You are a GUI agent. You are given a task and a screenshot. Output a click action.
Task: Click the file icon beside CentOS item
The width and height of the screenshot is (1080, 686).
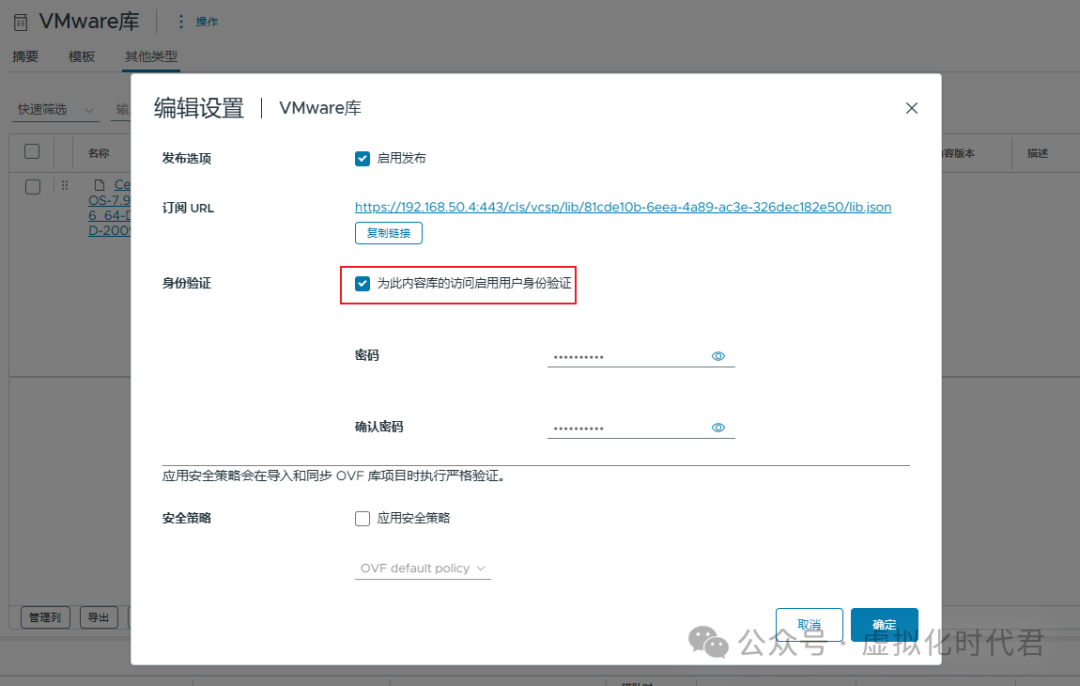[x=99, y=185]
